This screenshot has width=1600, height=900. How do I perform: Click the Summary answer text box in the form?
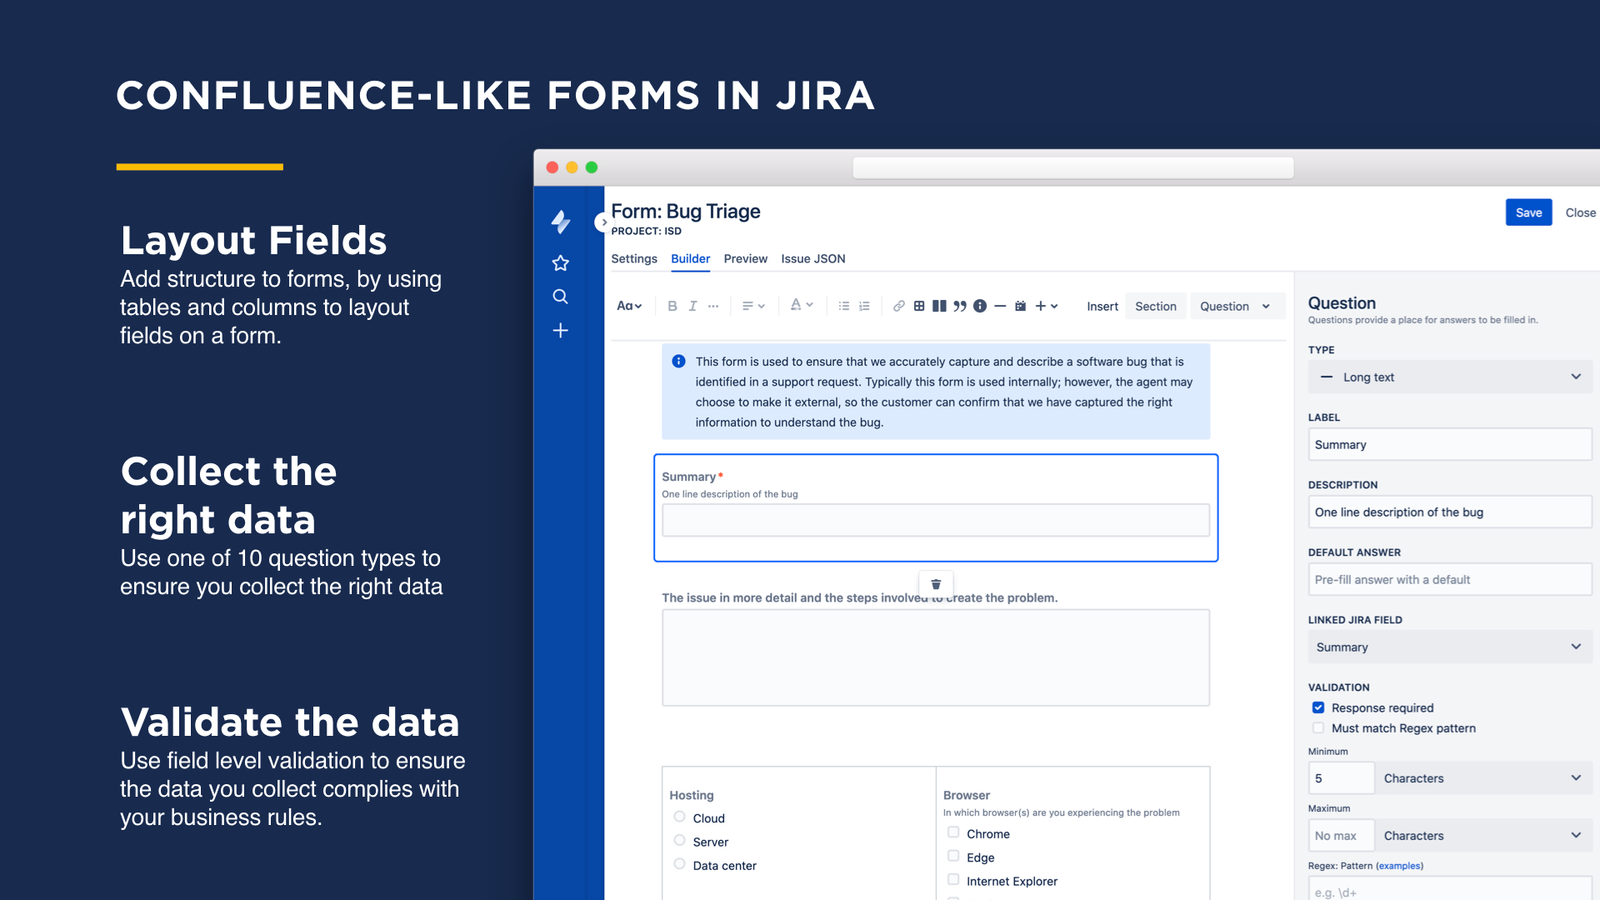point(936,520)
